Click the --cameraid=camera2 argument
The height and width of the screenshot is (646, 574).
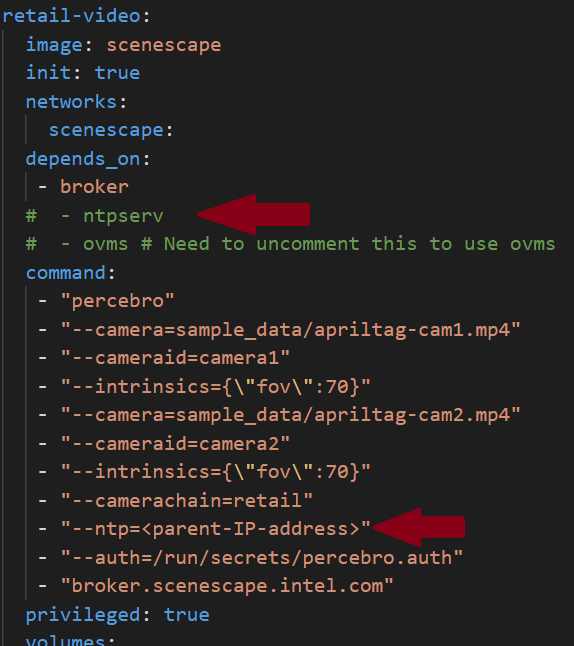tap(175, 444)
